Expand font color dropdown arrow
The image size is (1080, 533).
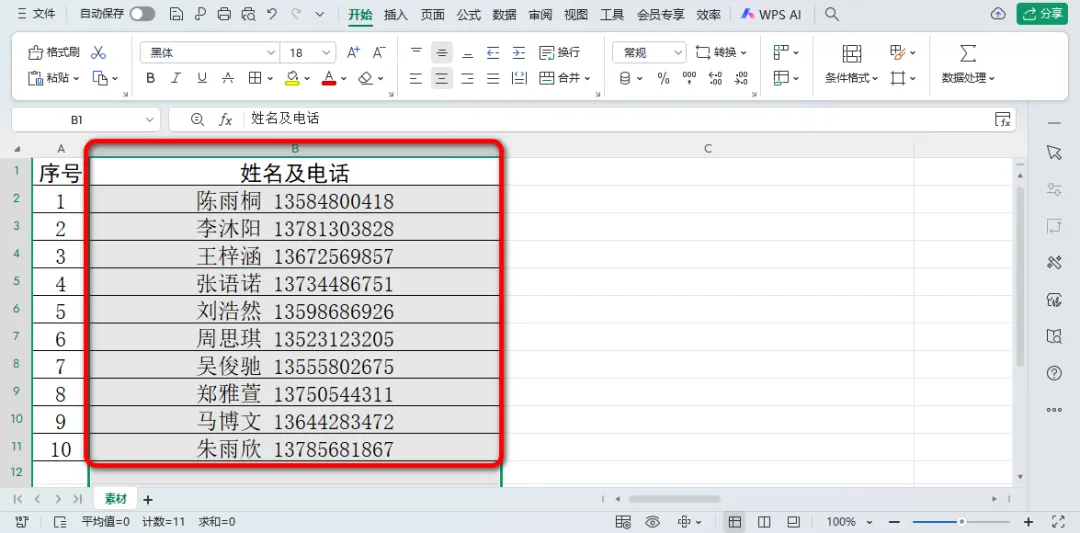344,79
